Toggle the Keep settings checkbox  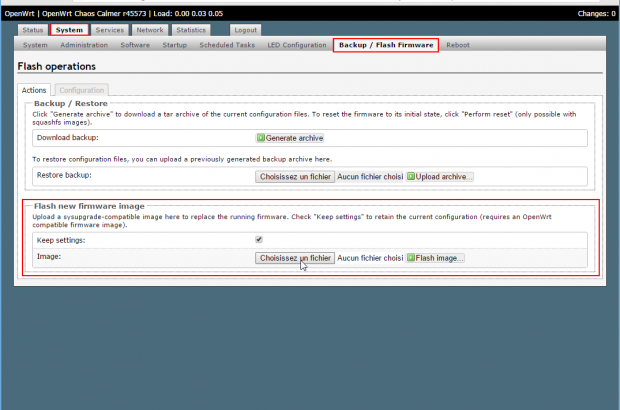coord(260,240)
